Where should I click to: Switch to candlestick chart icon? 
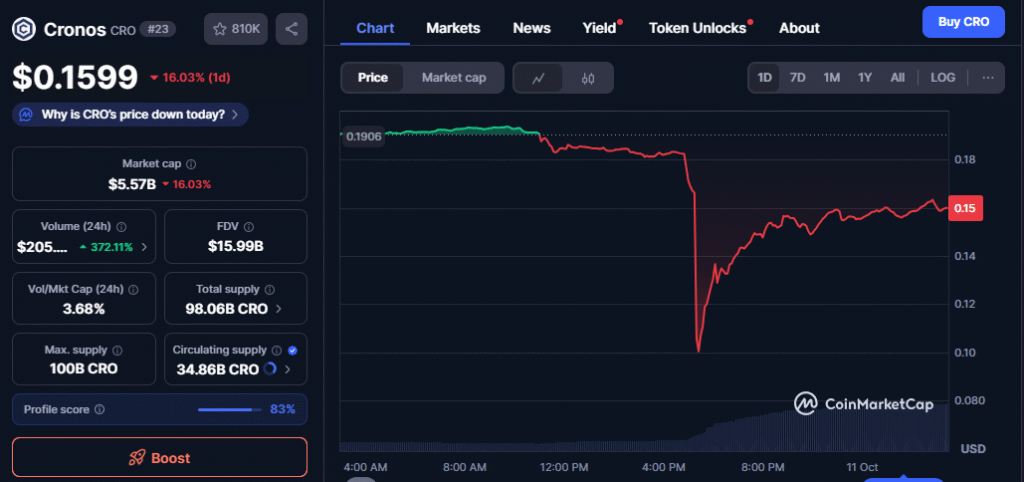[x=588, y=78]
